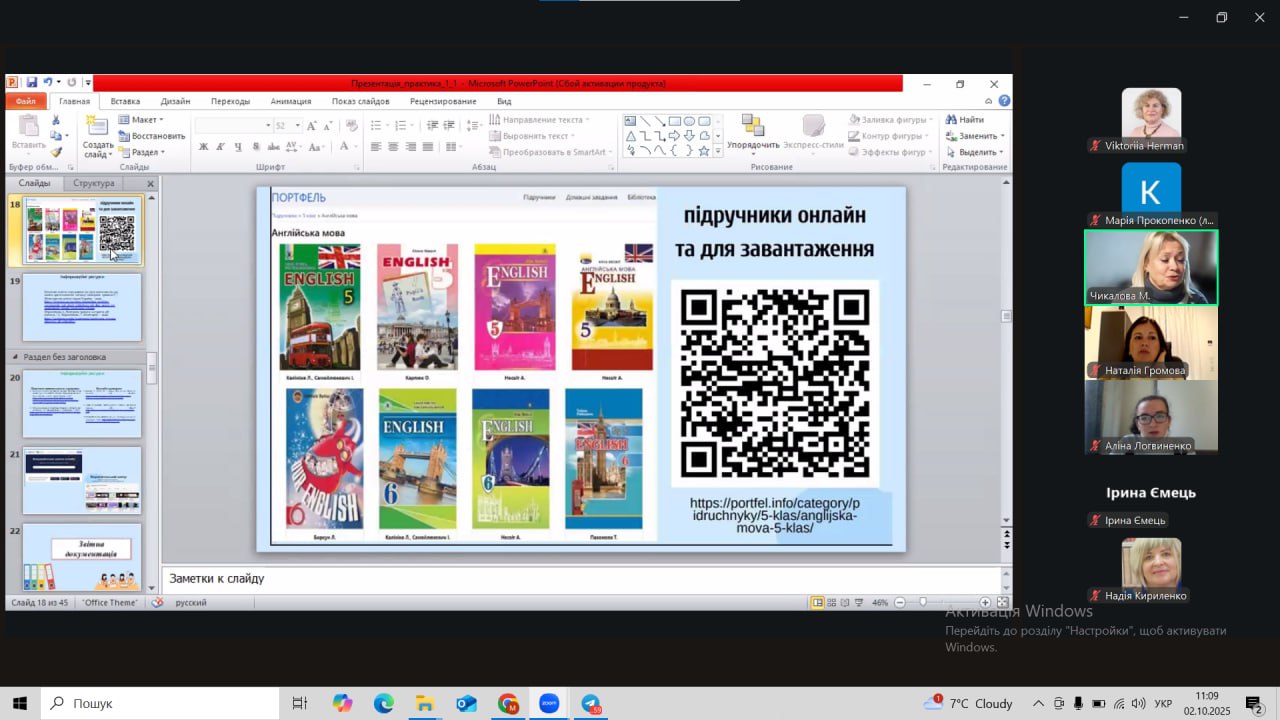
Task: Expand the Раздел section dropdown
Action: [141, 152]
